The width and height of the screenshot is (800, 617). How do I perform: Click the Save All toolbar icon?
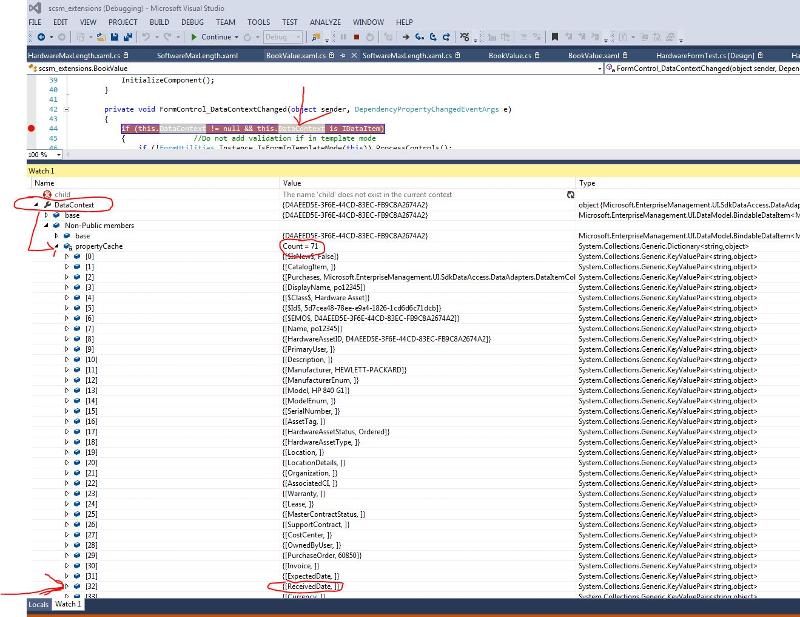[128, 37]
